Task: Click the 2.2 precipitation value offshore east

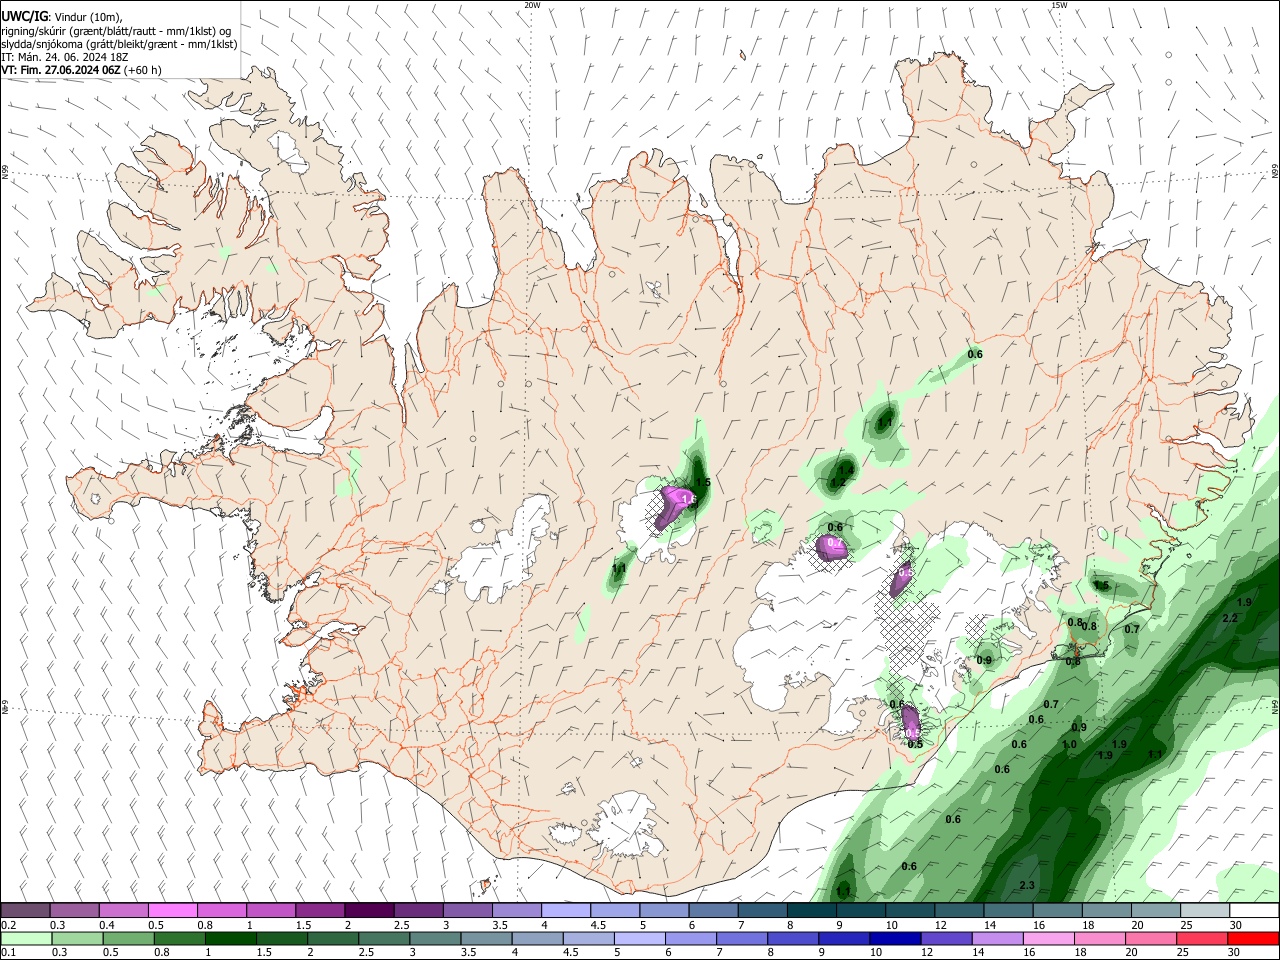Action: pyautogui.click(x=1230, y=619)
